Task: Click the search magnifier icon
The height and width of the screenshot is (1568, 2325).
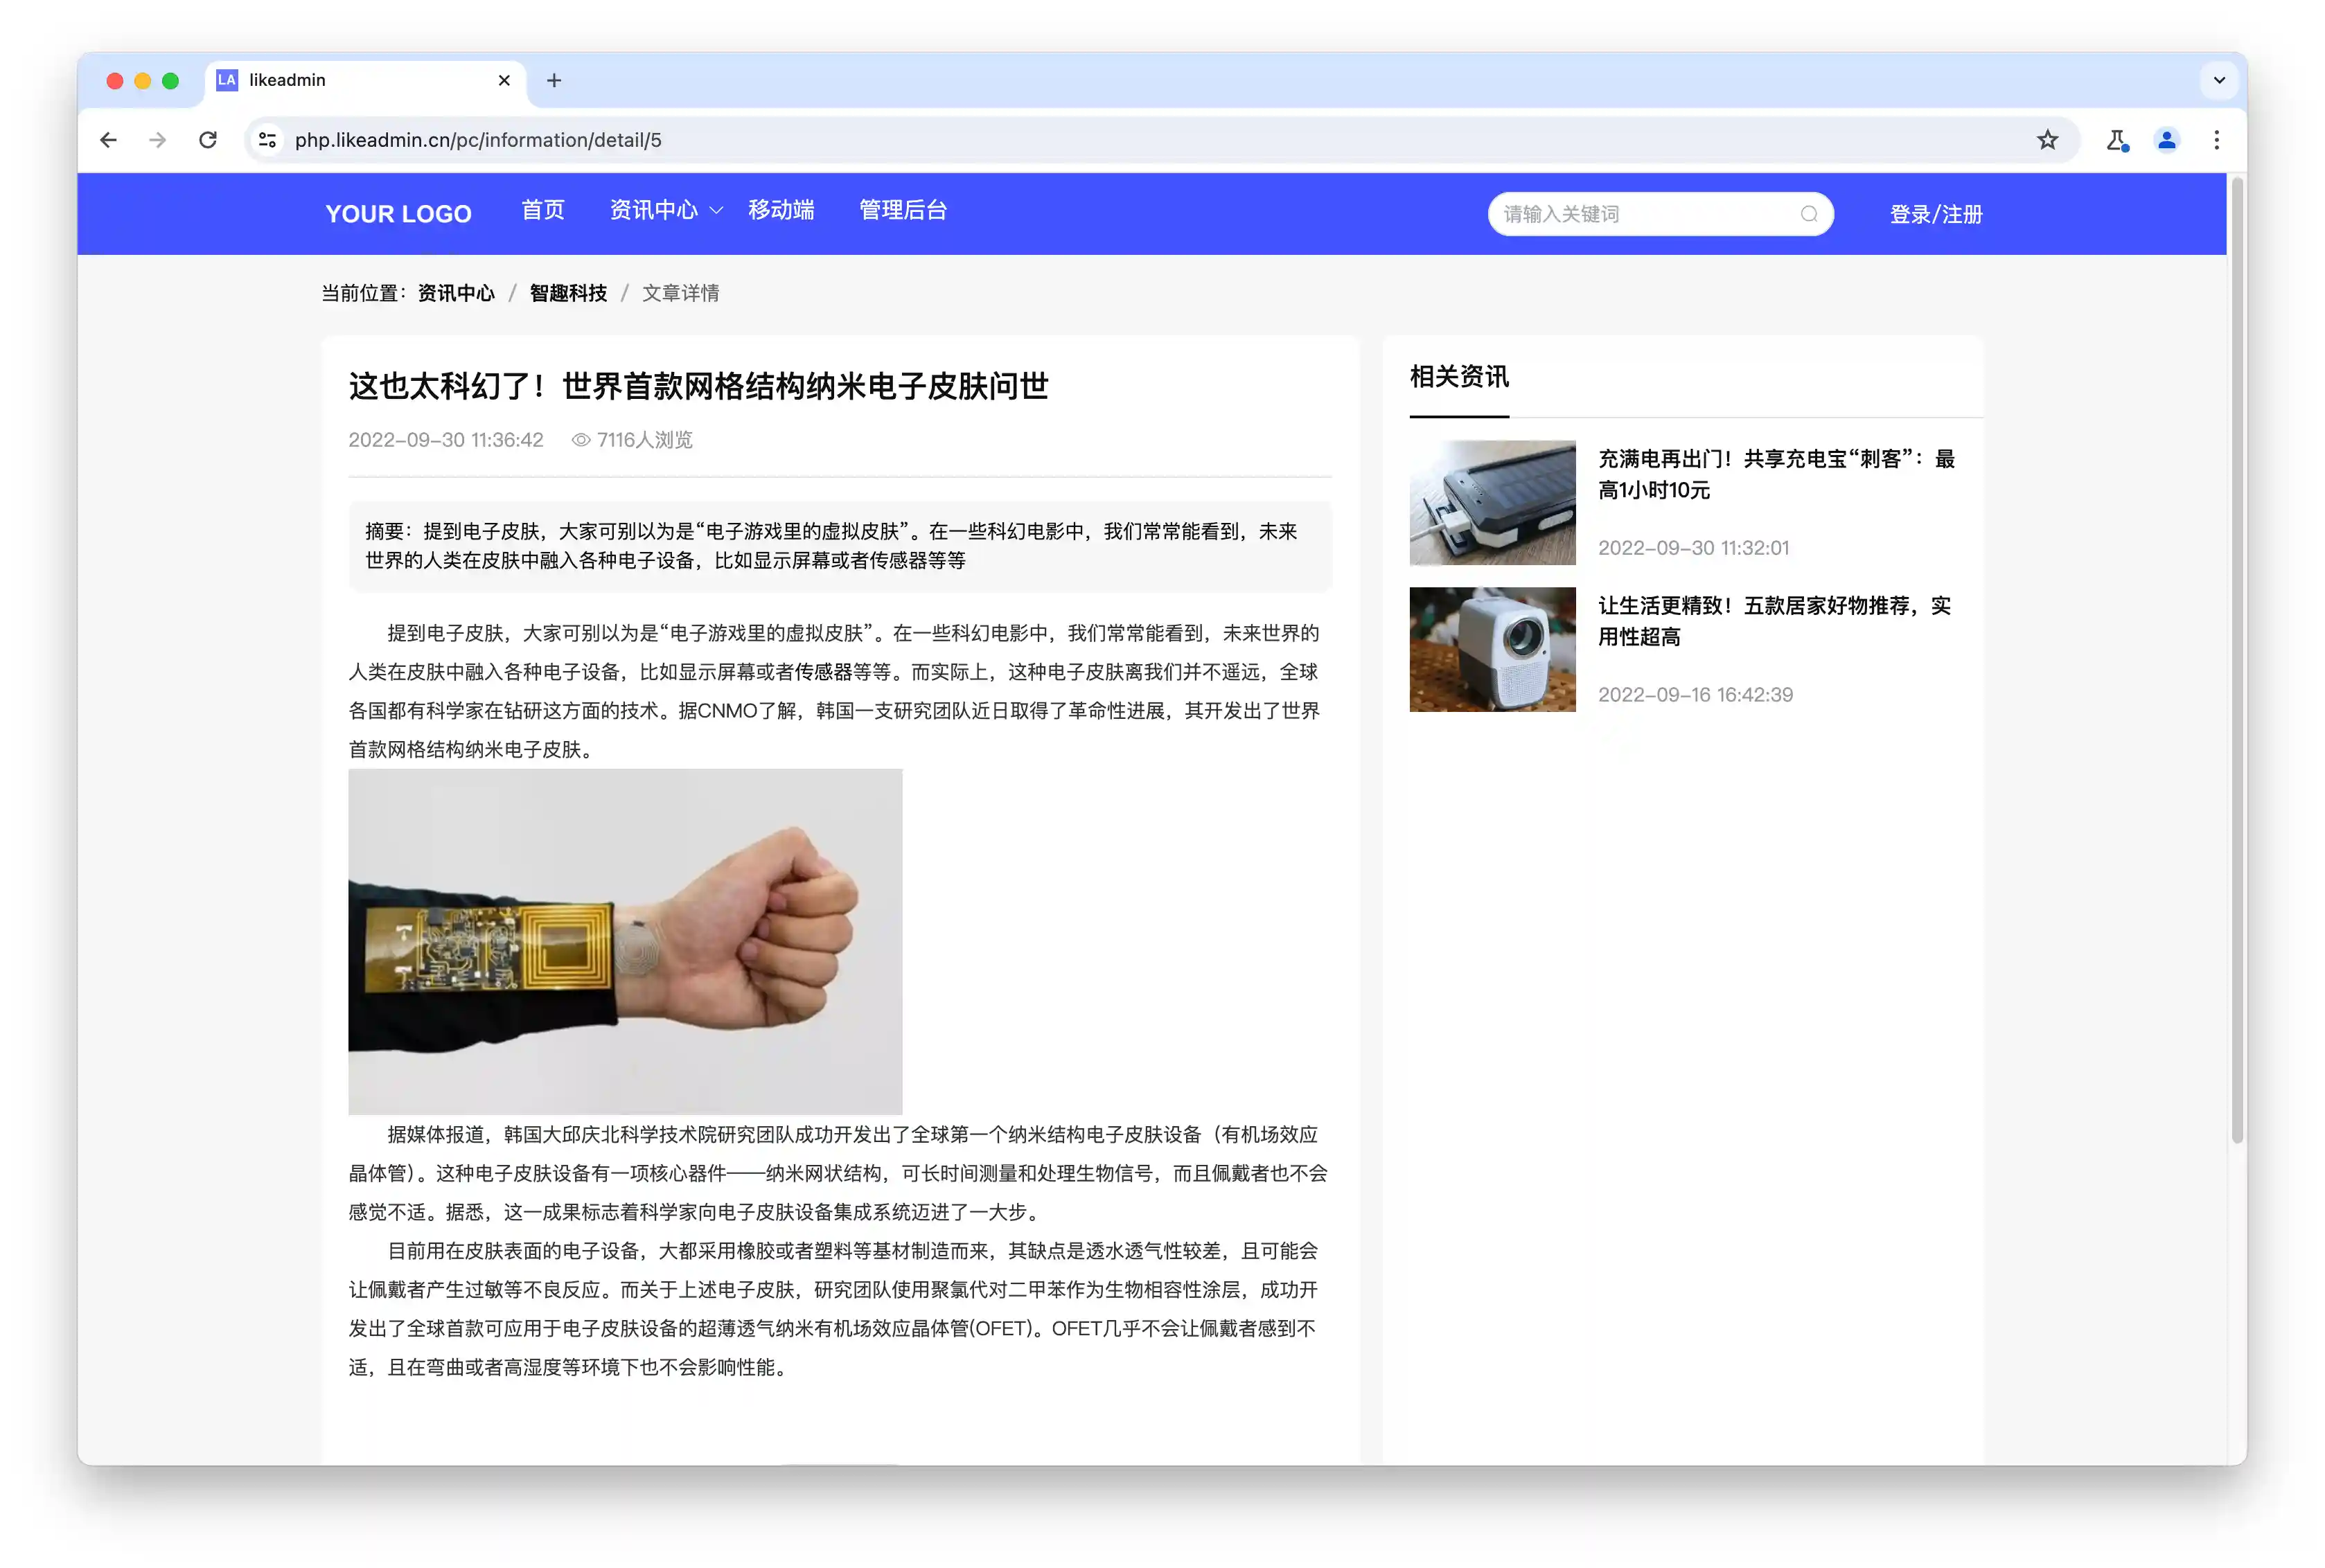Action: (1808, 214)
